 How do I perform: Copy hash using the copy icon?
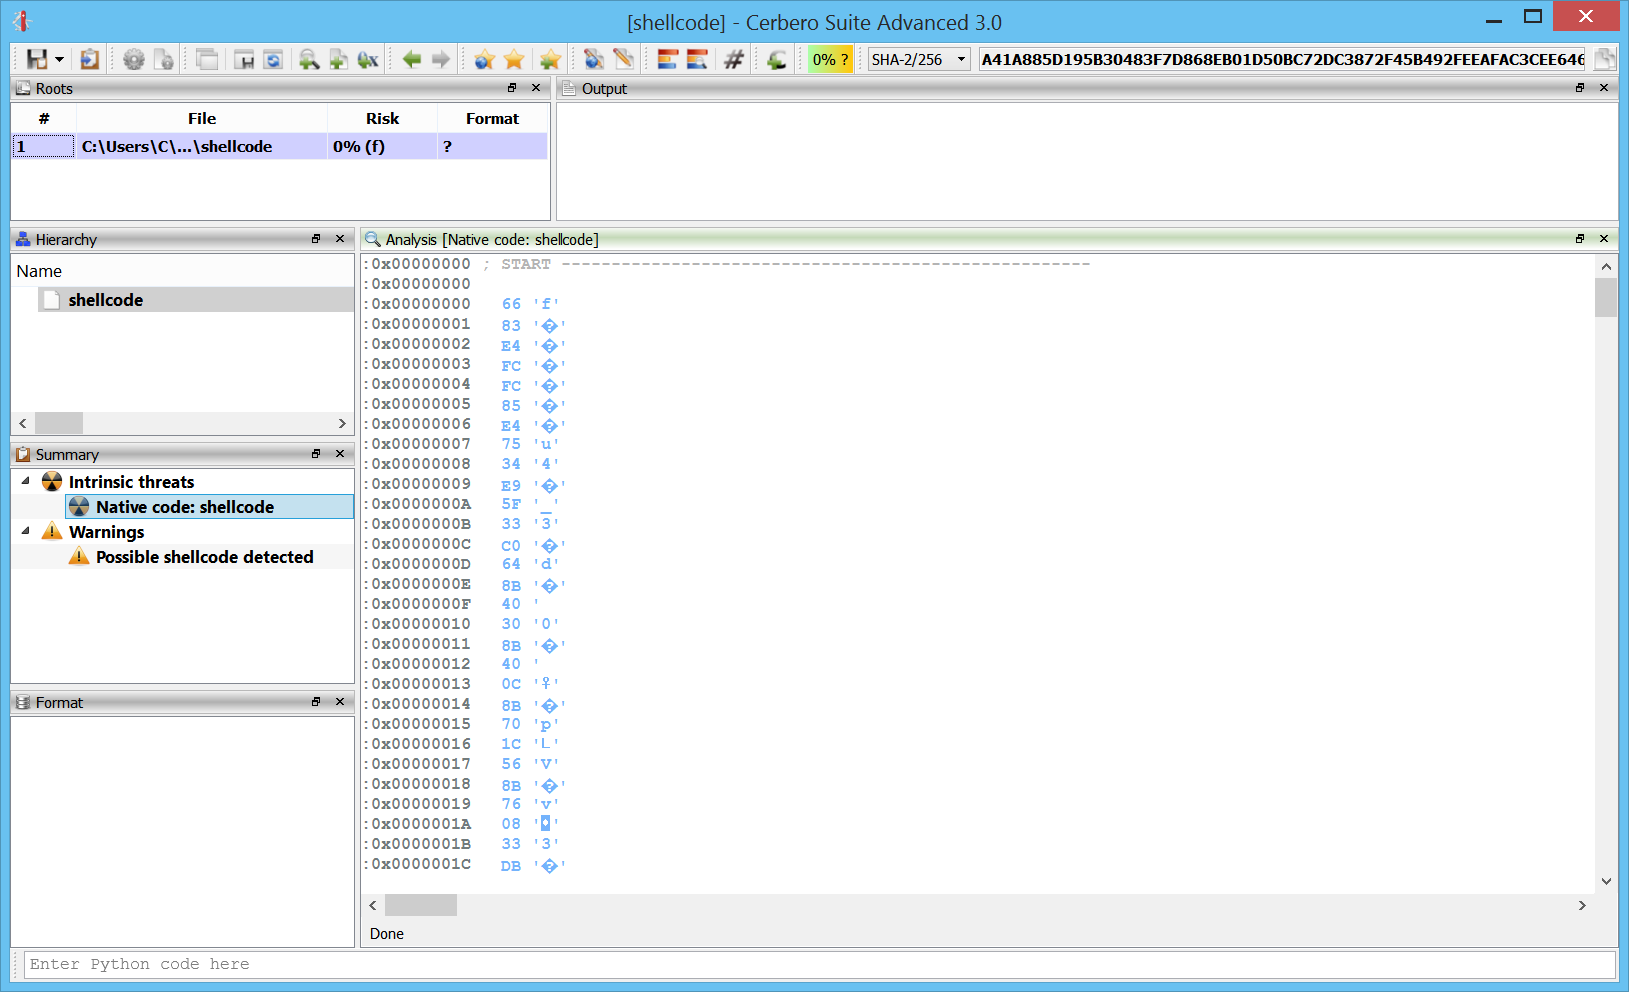(x=1604, y=60)
